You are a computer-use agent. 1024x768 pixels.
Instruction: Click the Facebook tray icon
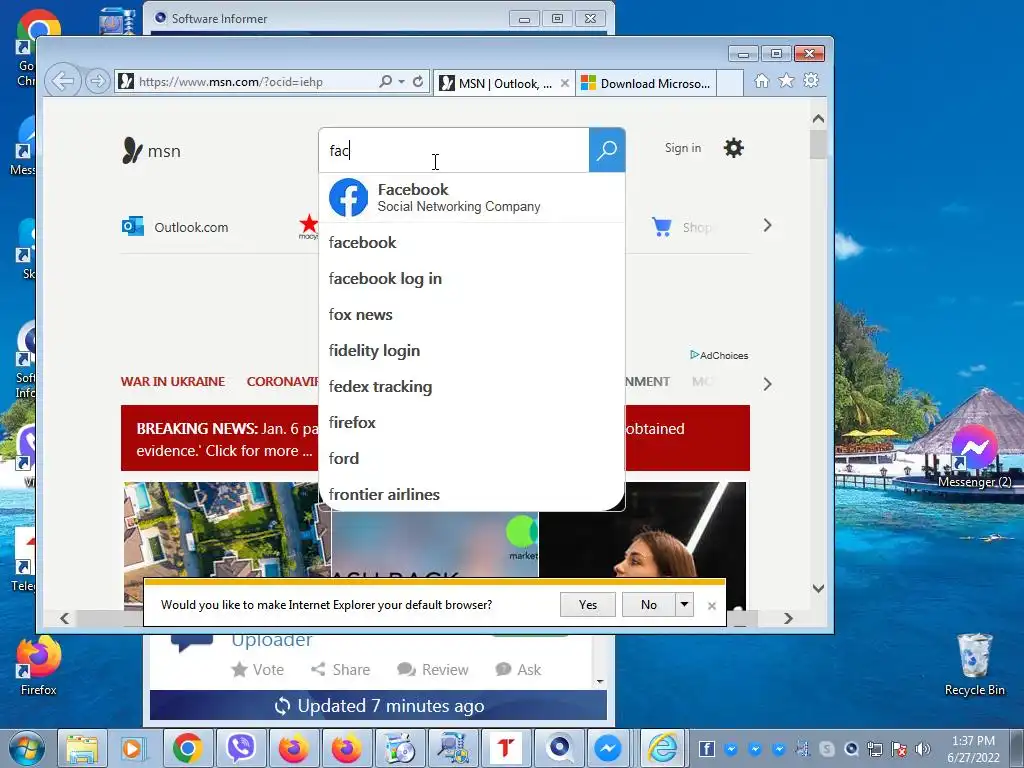(x=707, y=748)
